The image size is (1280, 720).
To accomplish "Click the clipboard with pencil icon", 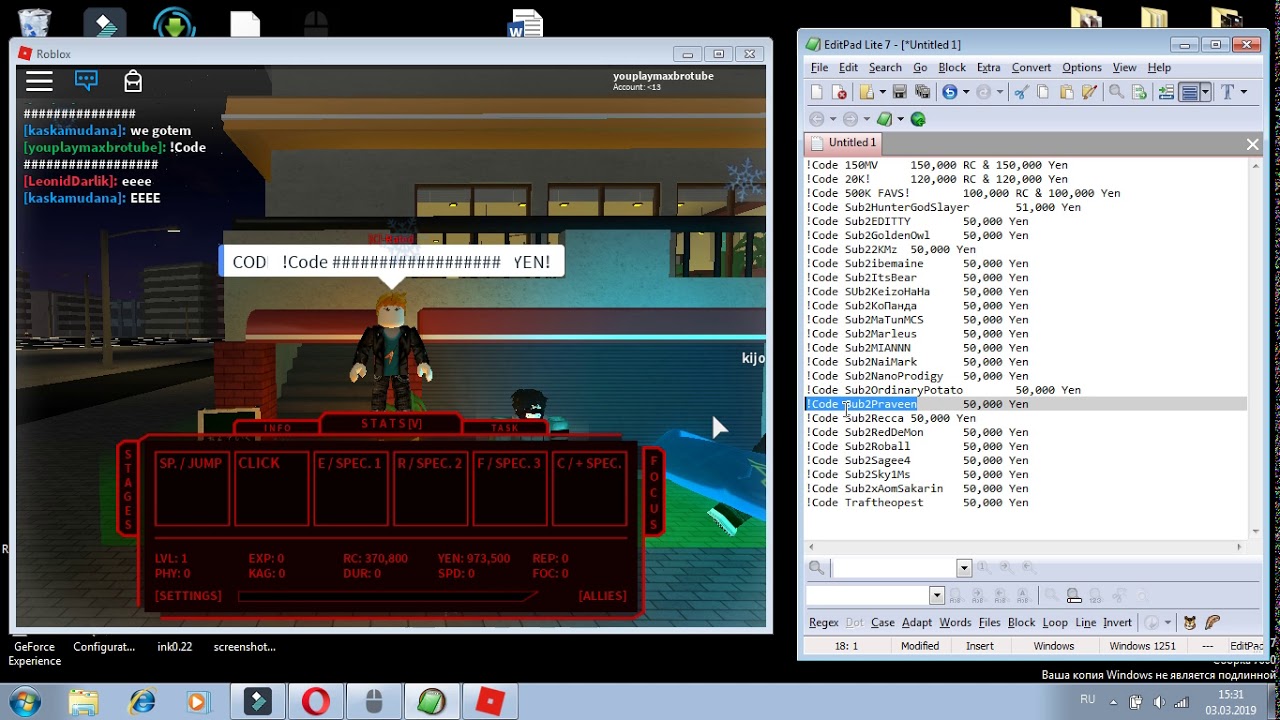I will tap(1089, 92).
